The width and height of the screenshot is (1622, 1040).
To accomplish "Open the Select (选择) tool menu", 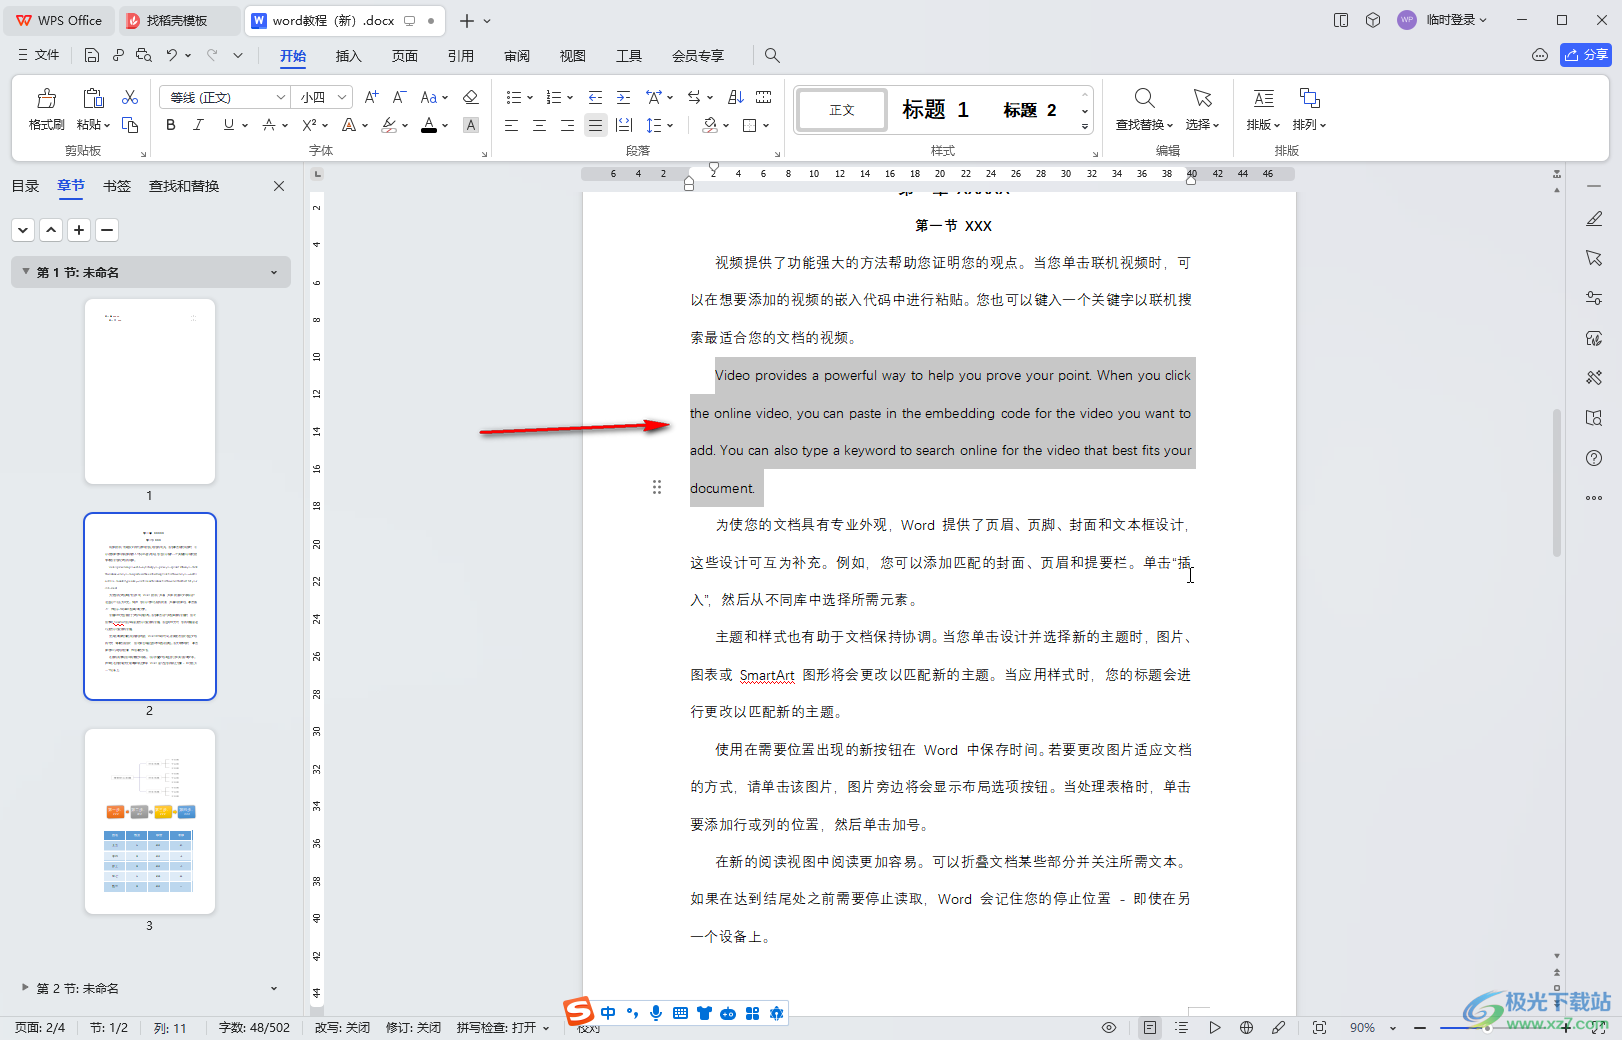I will 1202,109.
